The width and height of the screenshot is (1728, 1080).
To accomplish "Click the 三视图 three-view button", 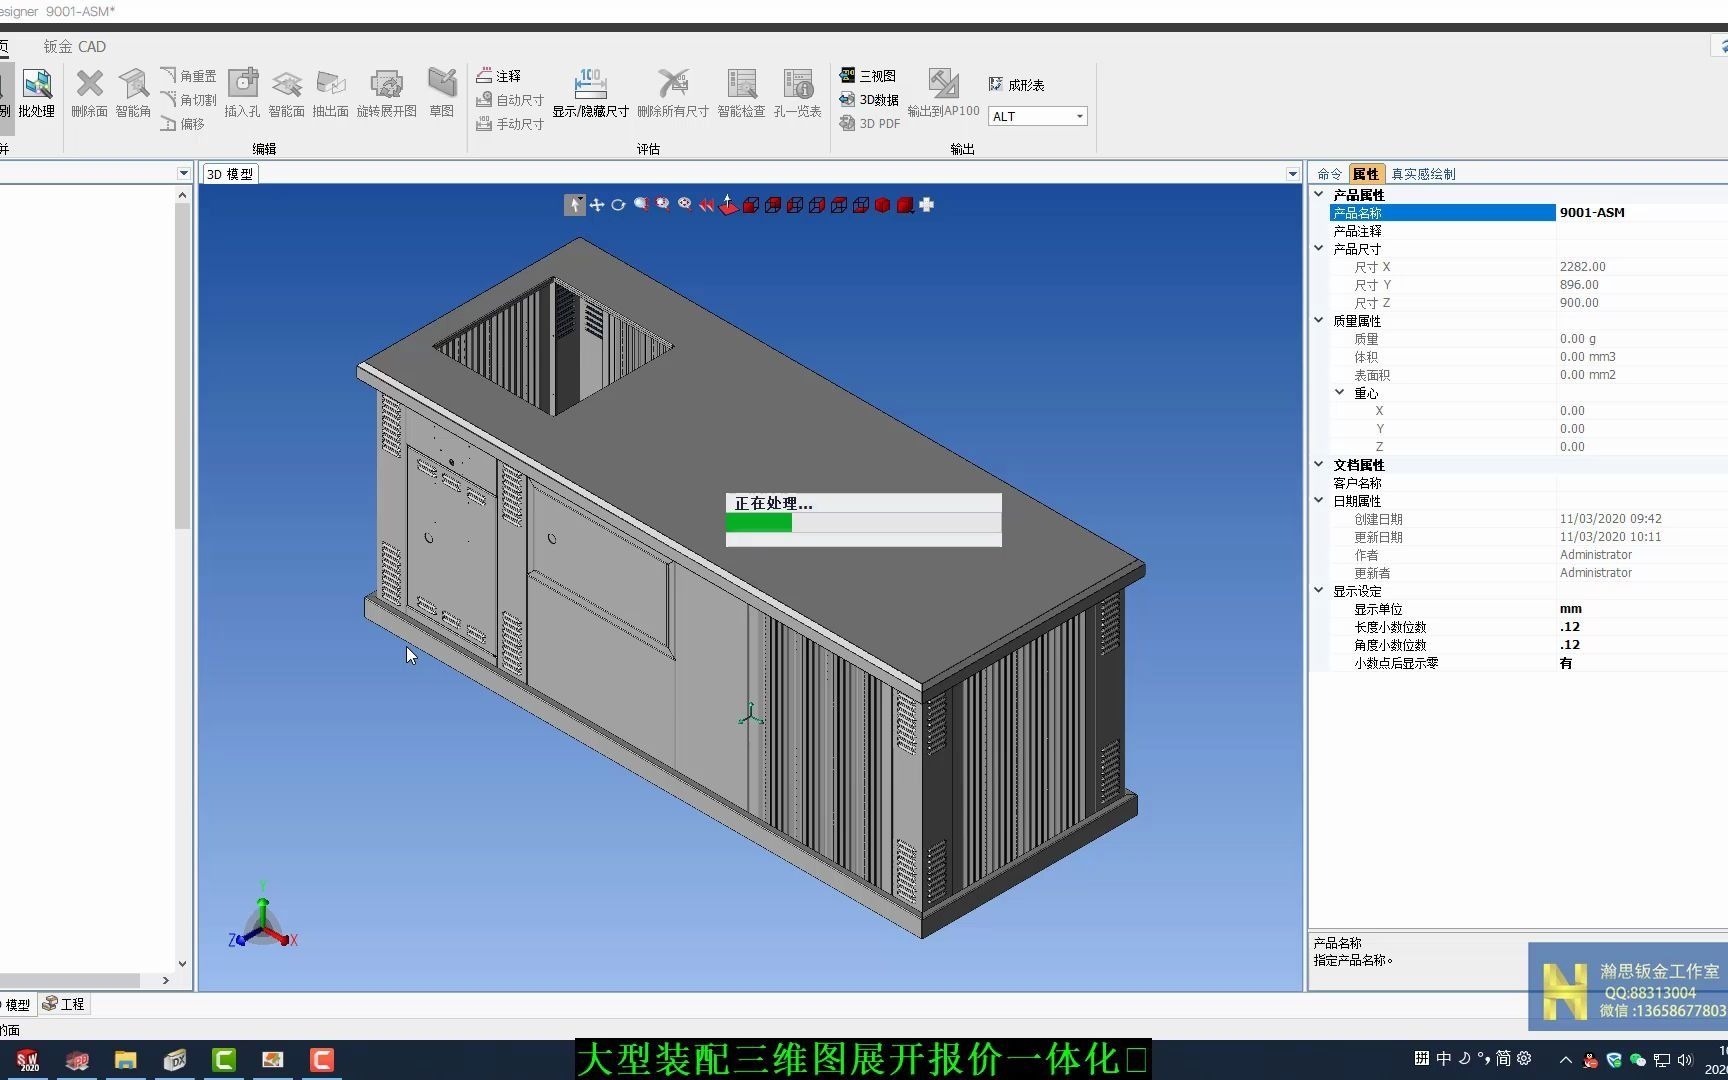I will (868, 76).
